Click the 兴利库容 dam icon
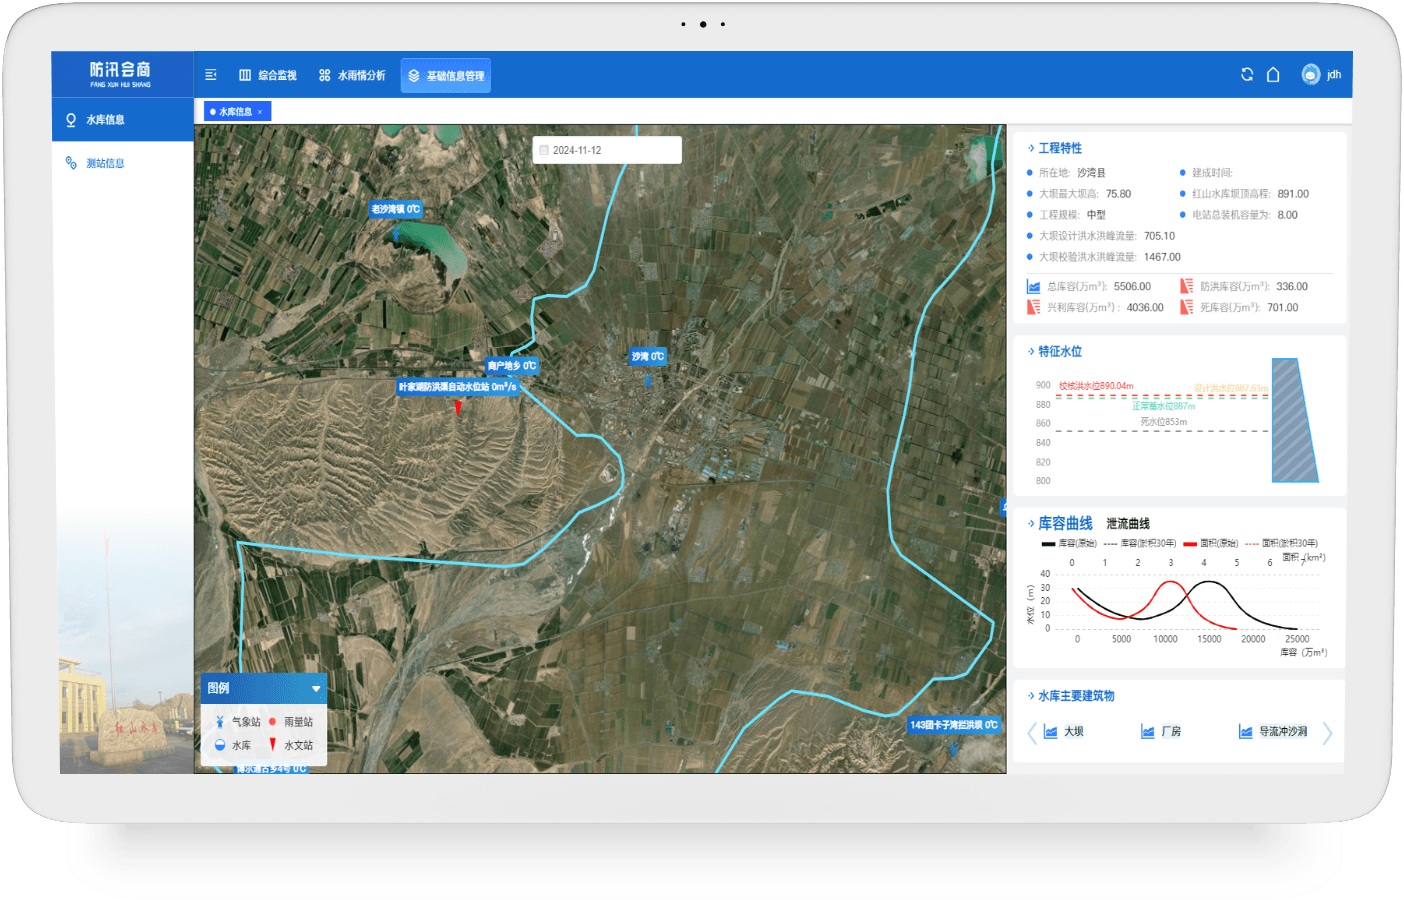This screenshot has height=900, width=1404. pyautogui.click(x=1034, y=307)
